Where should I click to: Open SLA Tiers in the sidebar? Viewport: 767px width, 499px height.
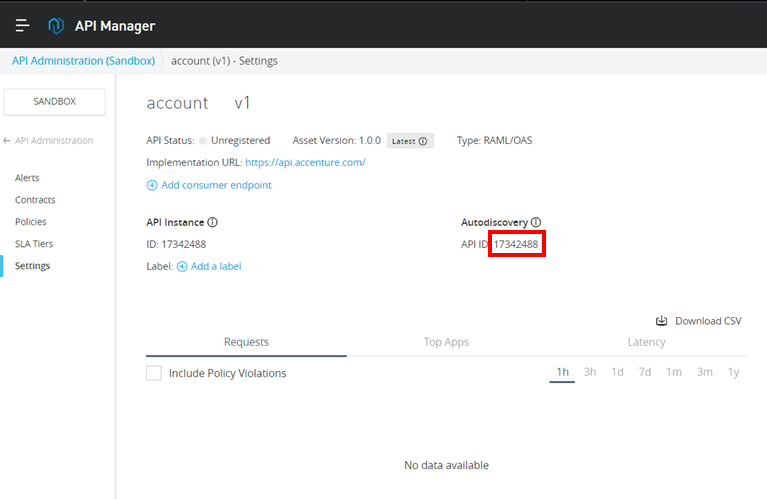(34, 244)
